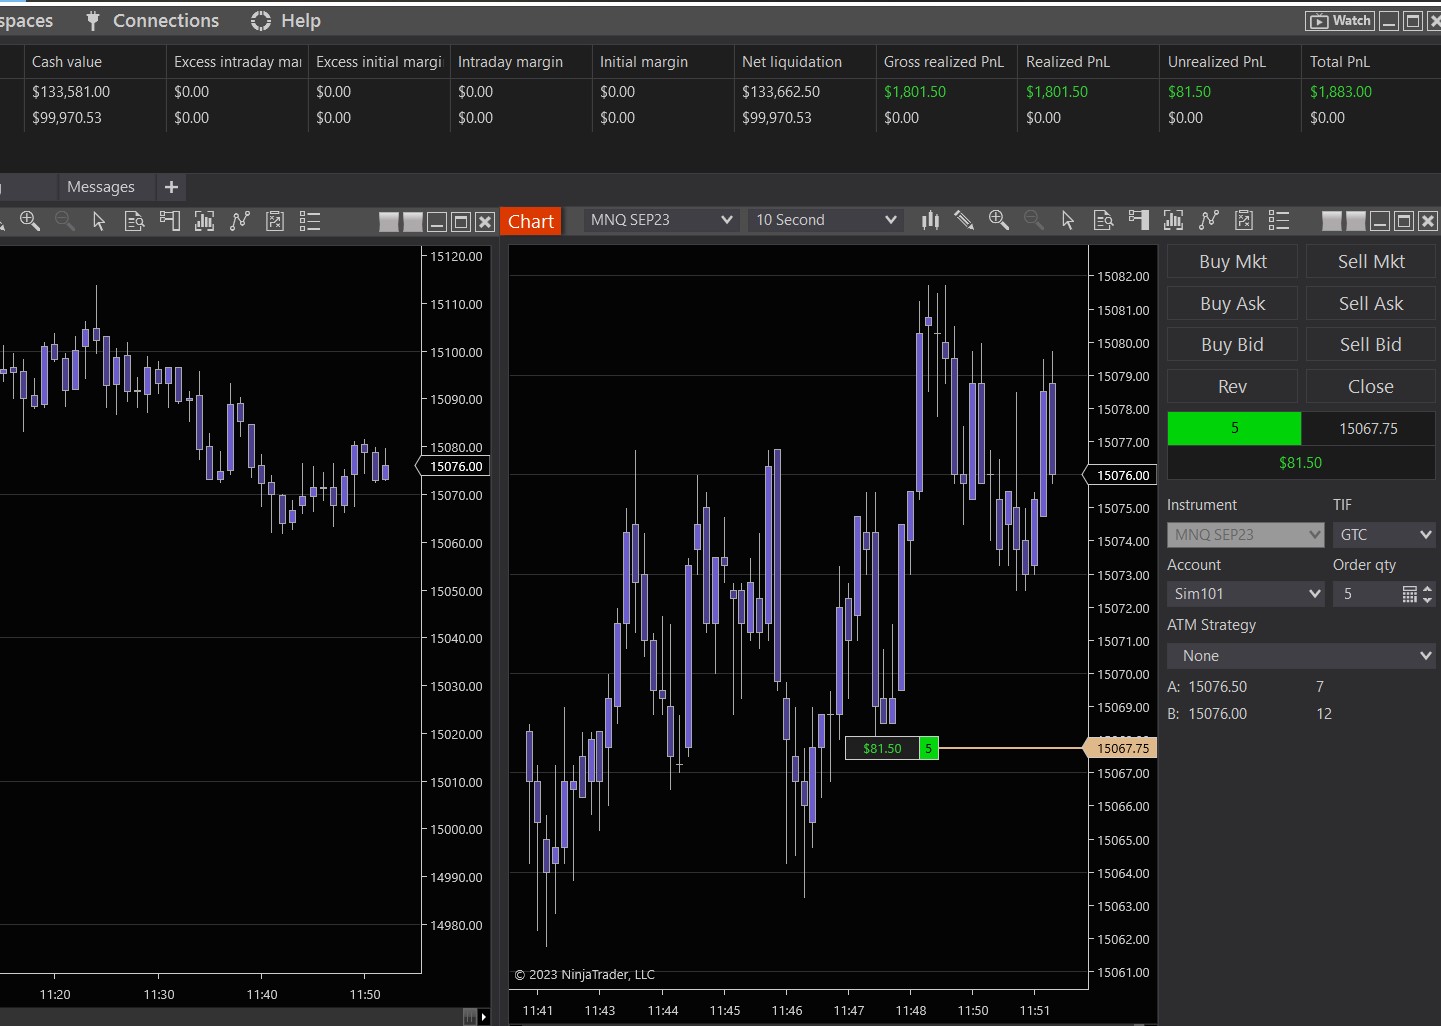The width and height of the screenshot is (1441, 1026).
Task: Select the cursor pointer tool on MNQ chart
Action: click(1068, 221)
